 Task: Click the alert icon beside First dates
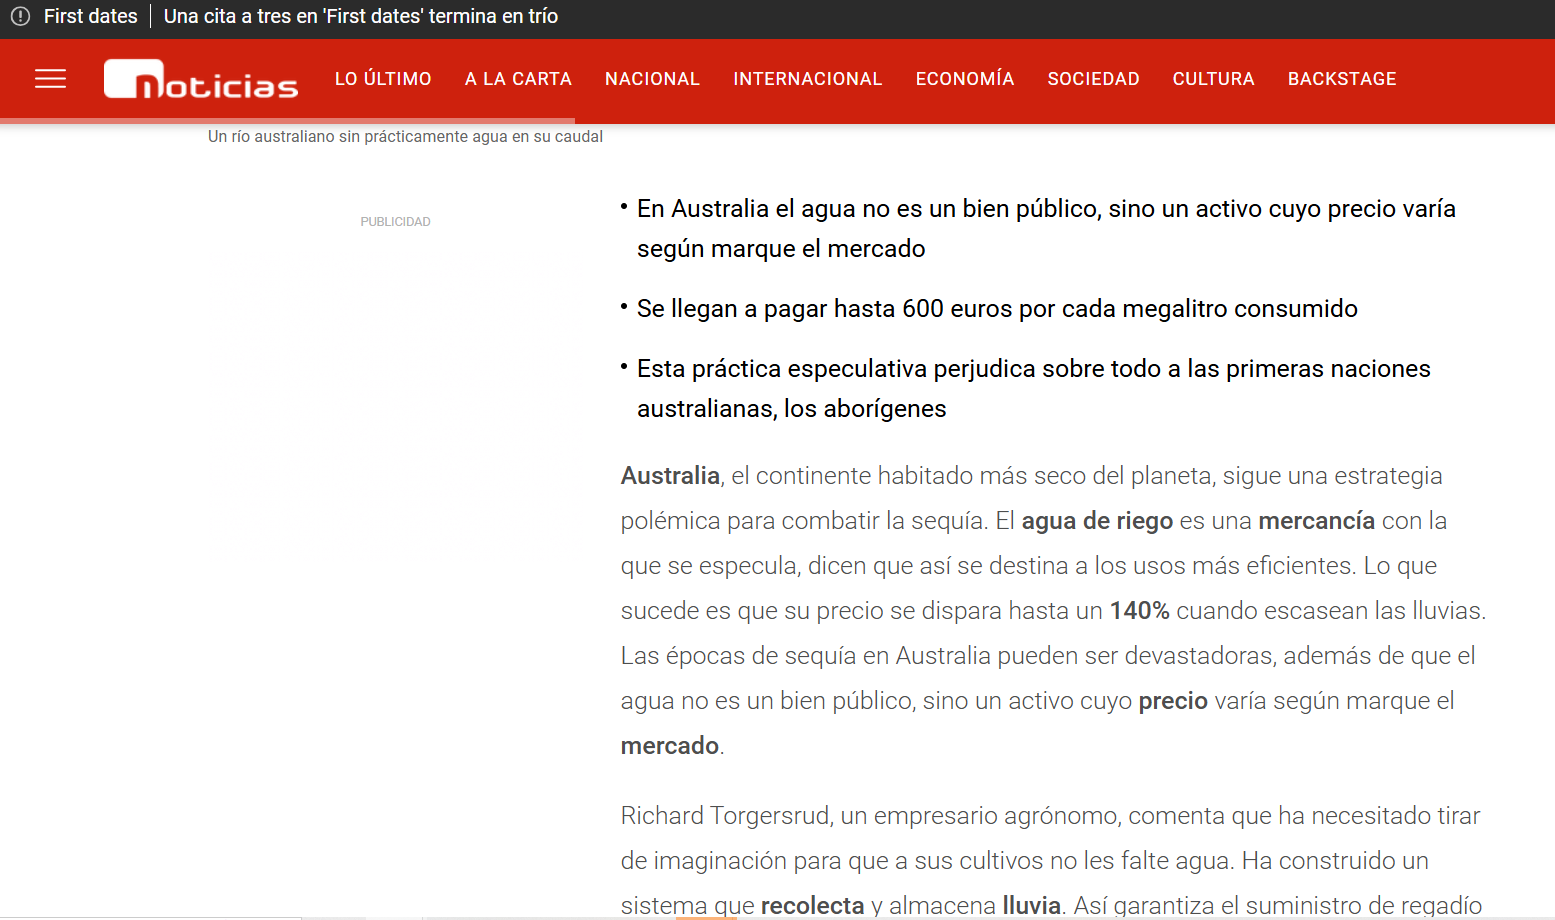coord(20,16)
